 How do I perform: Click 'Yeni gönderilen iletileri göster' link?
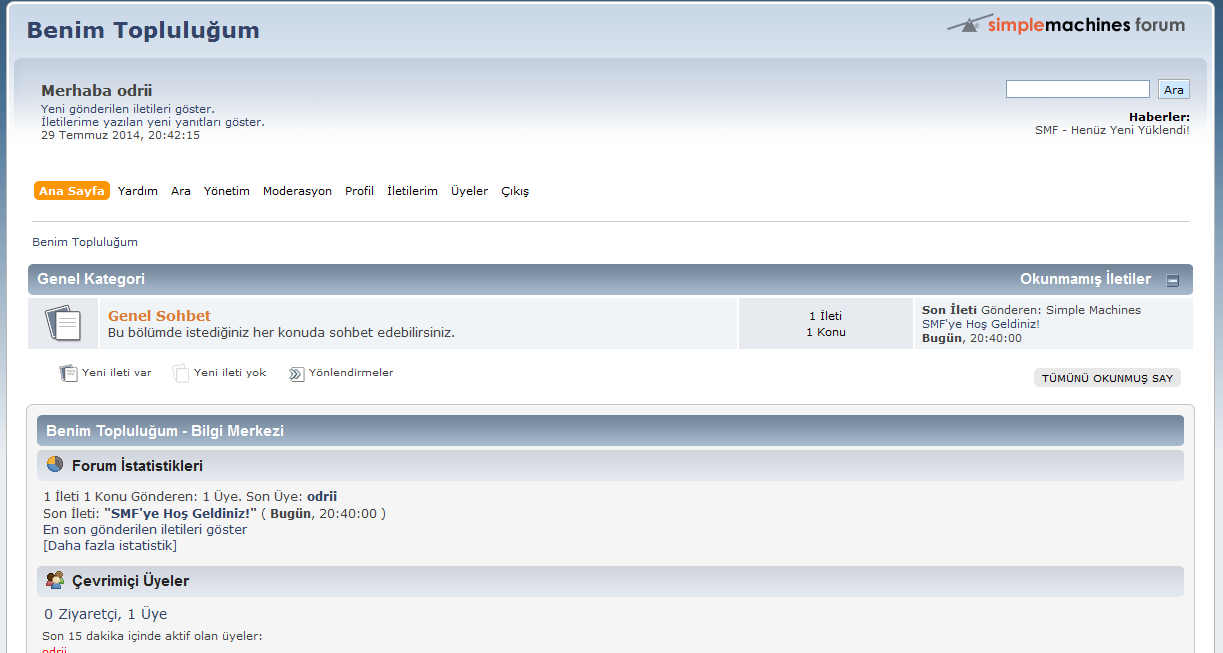127,109
